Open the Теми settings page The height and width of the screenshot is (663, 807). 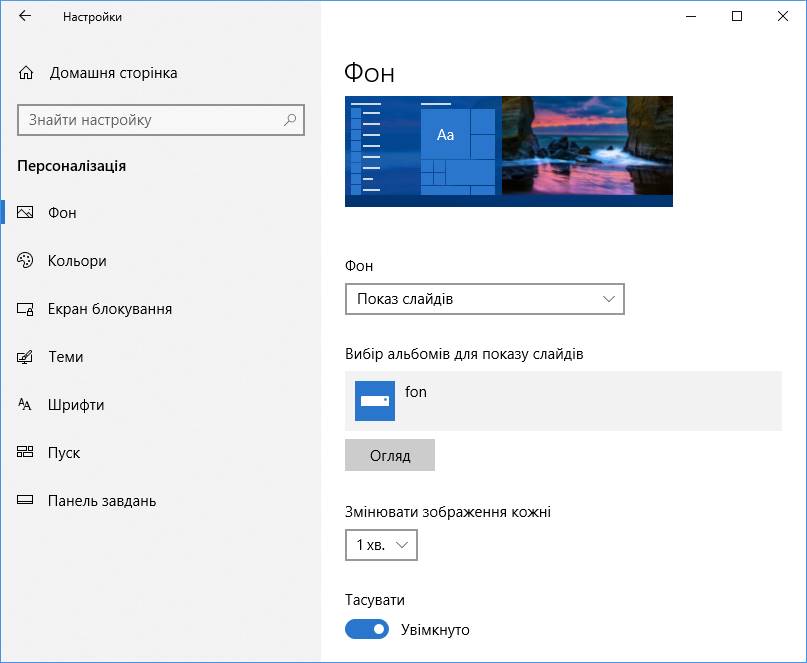tap(65, 357)
